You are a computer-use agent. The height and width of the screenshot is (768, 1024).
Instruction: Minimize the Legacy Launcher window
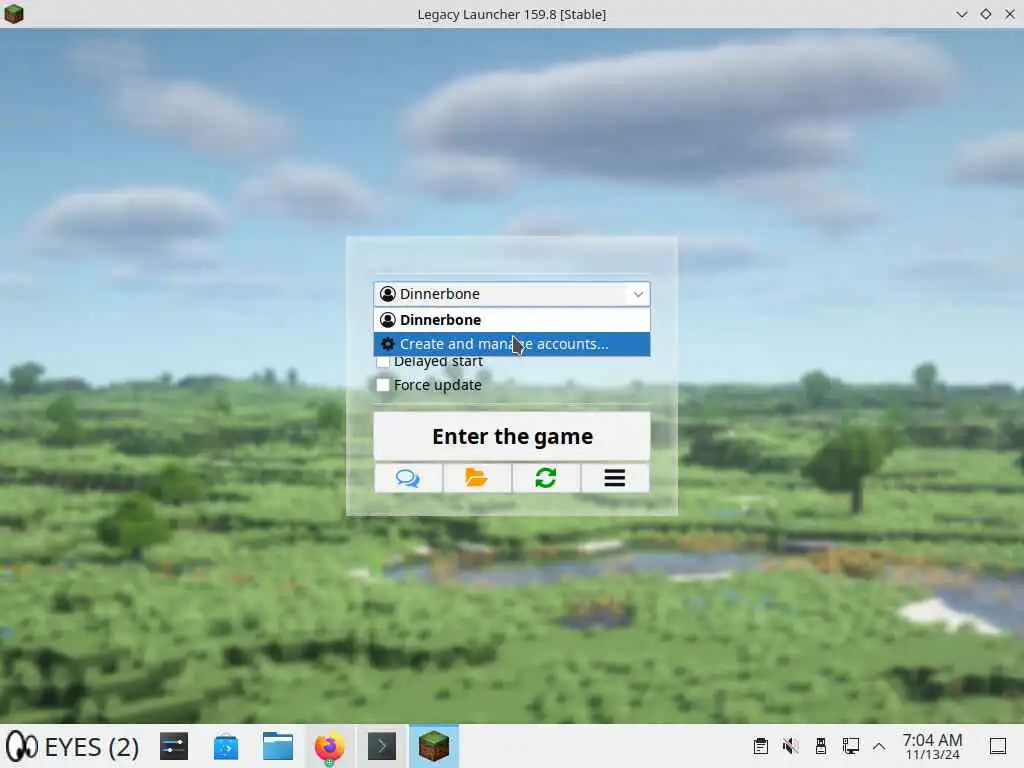[961, 14]
